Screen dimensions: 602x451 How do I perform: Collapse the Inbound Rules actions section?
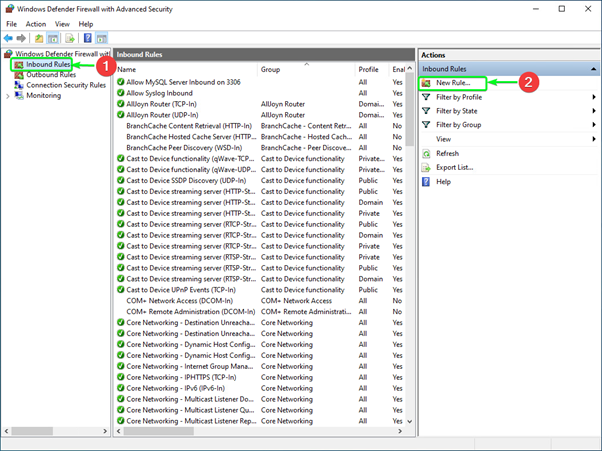click(594, 69)
